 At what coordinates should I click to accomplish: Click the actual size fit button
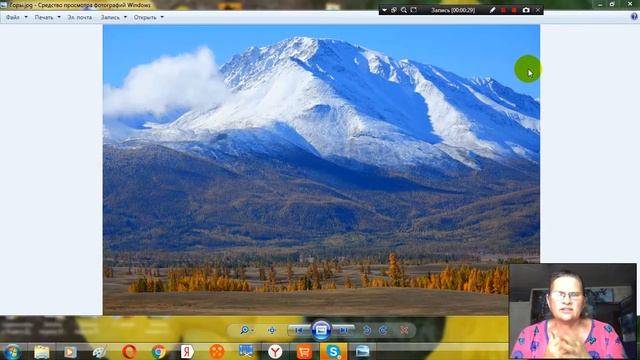click(x=272, y=330)
